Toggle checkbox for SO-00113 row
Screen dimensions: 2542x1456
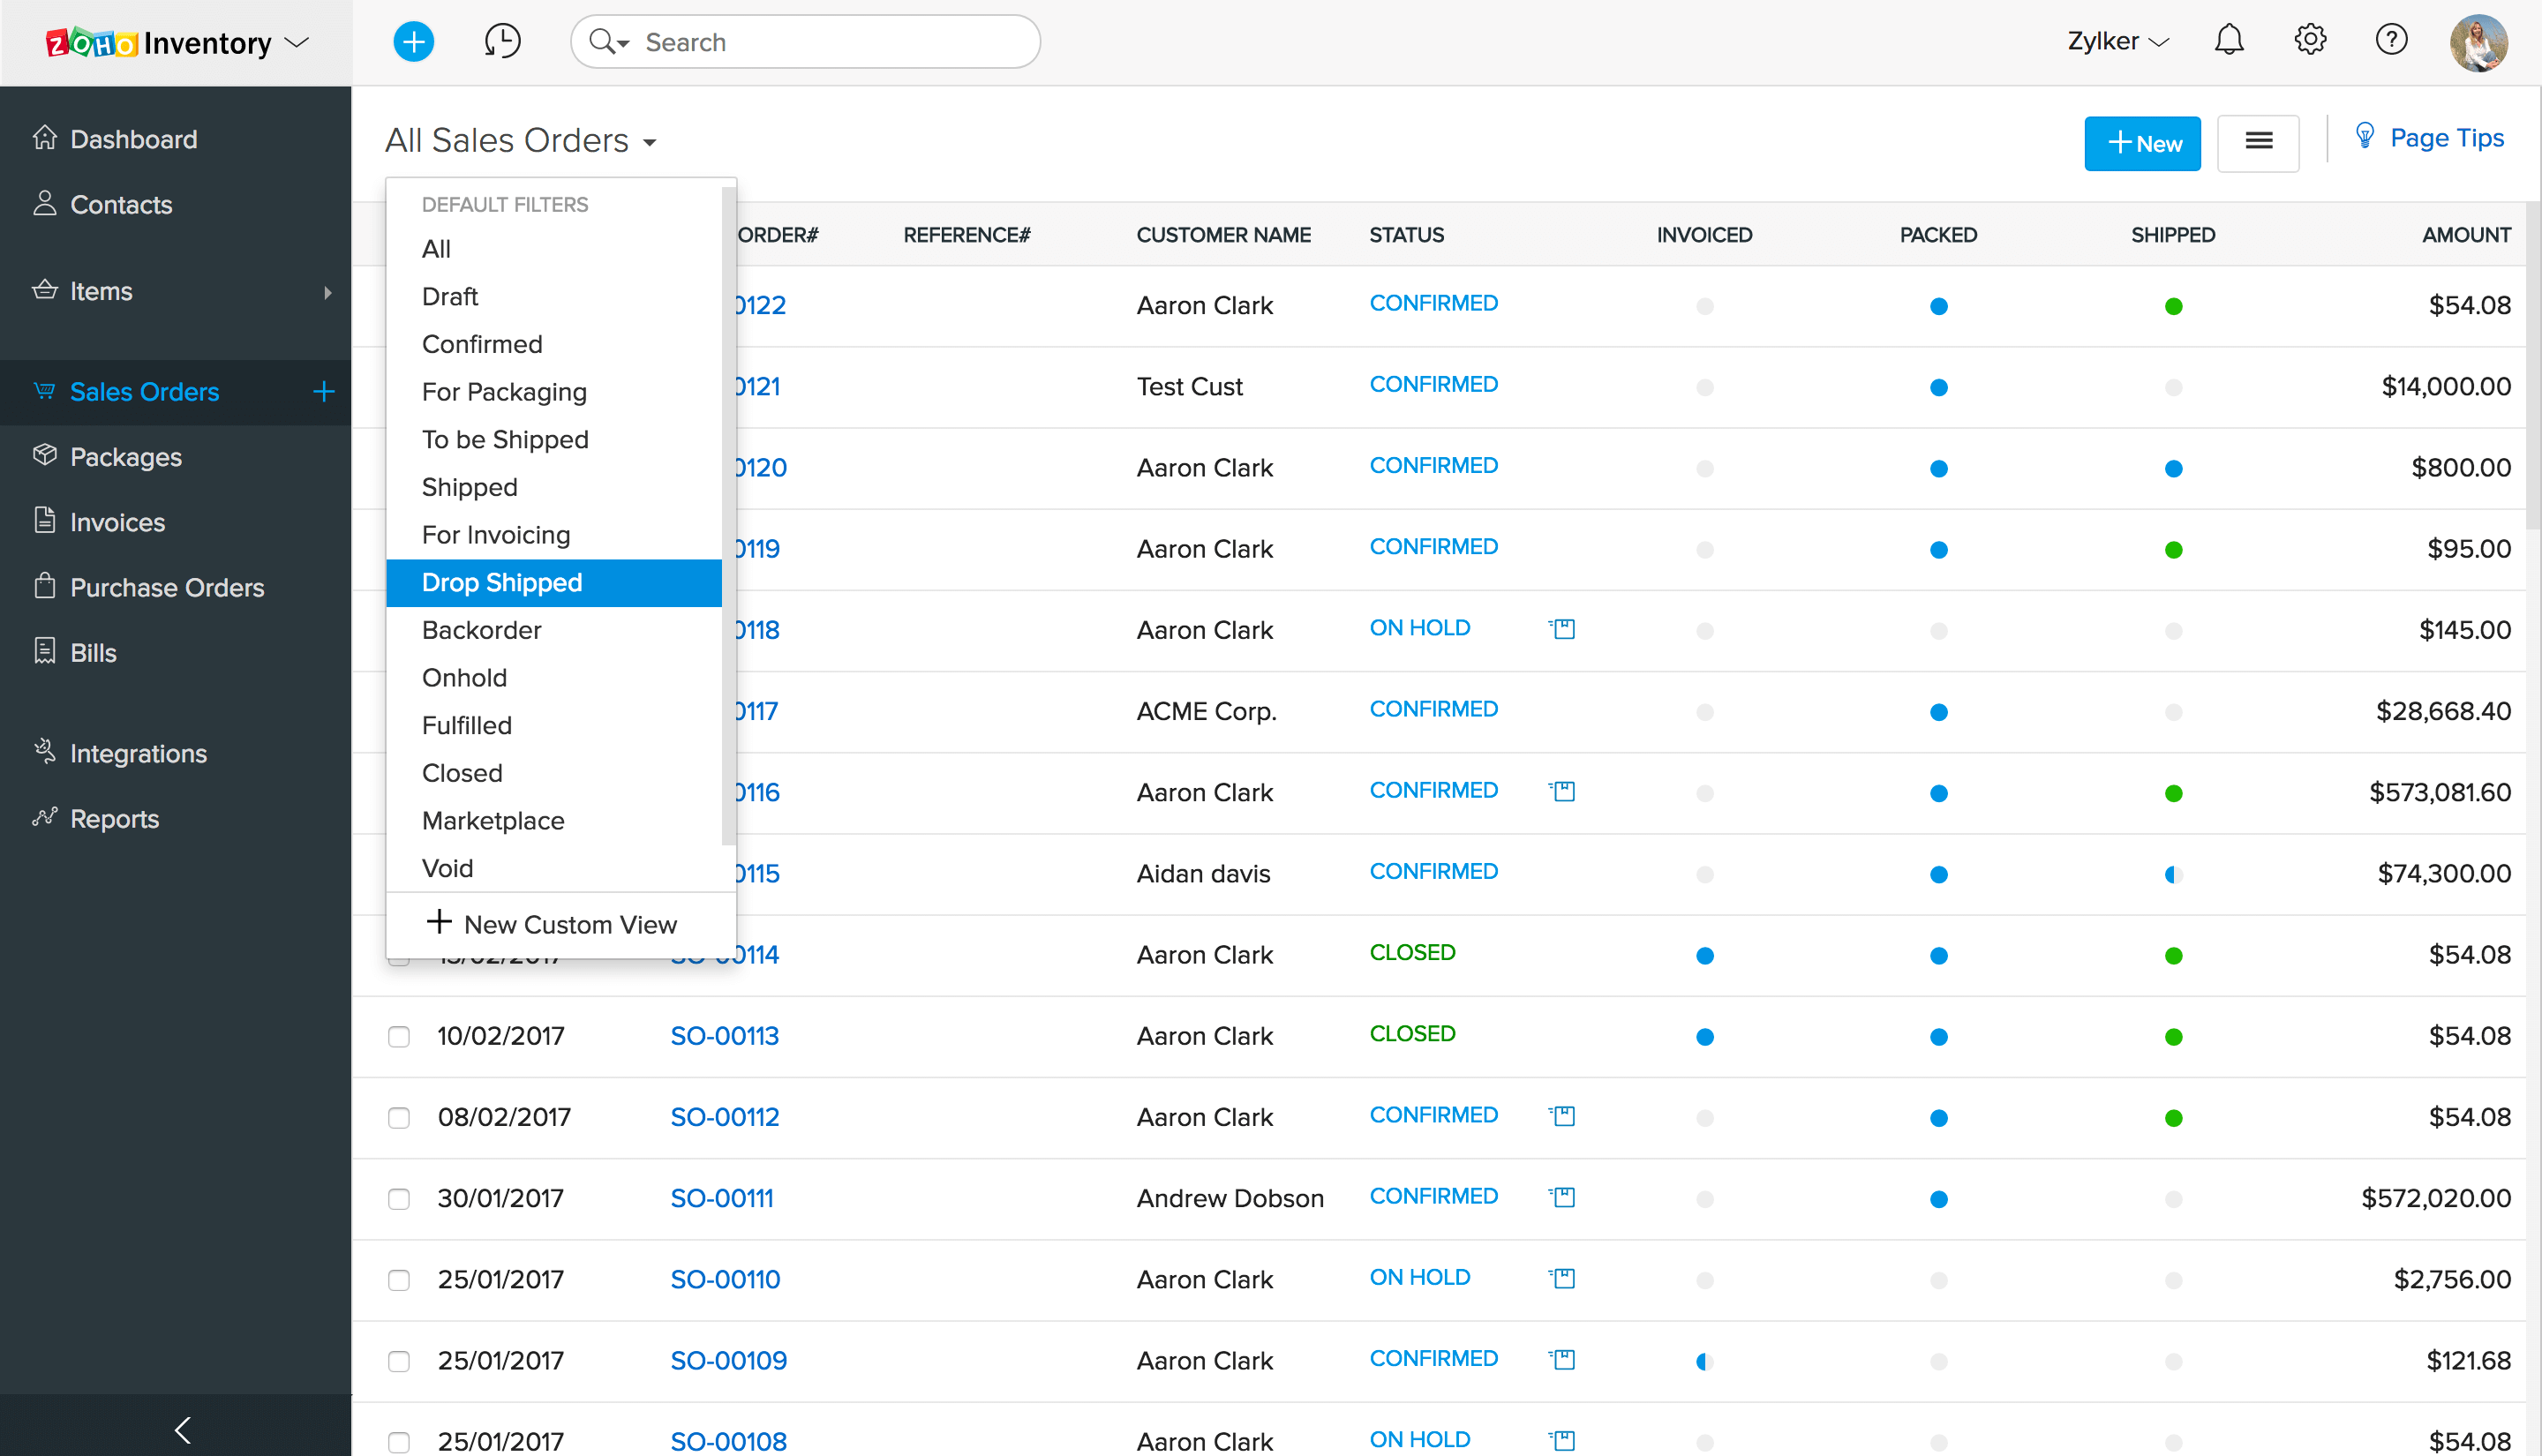pos(398,1033)
